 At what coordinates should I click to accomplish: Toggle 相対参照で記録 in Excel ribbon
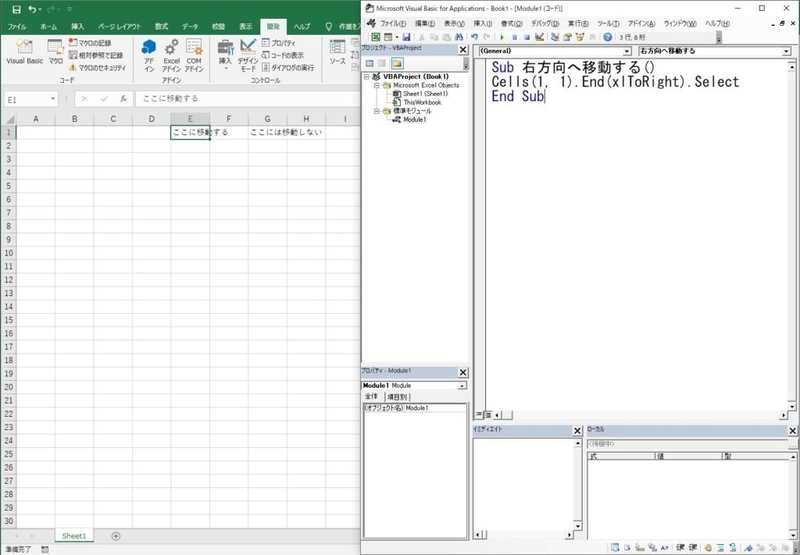[96, 55]
